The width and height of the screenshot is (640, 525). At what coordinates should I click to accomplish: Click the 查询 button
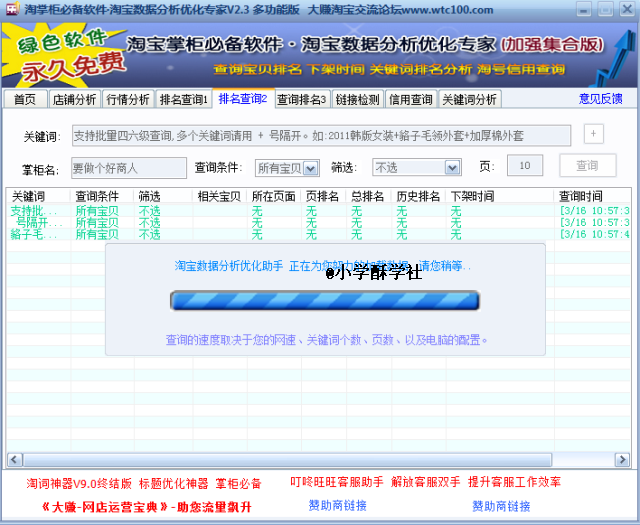click(x=587, y=166)
